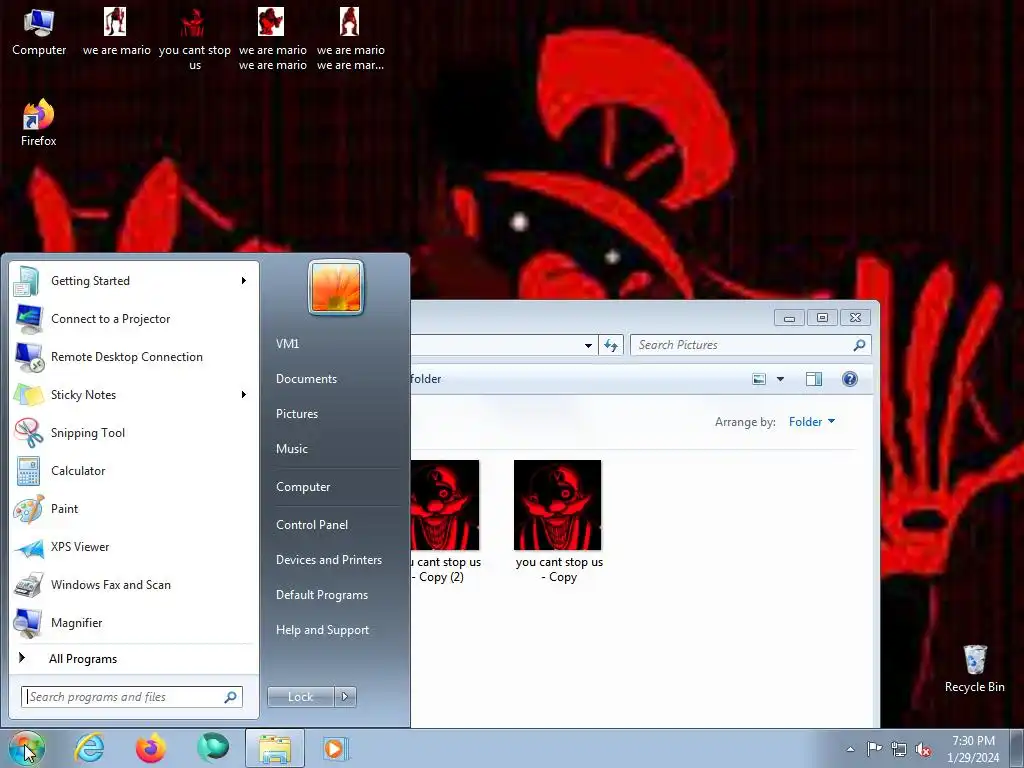Click the user account picture in Start menu
1024x768 pixels.
pos(336,287)
